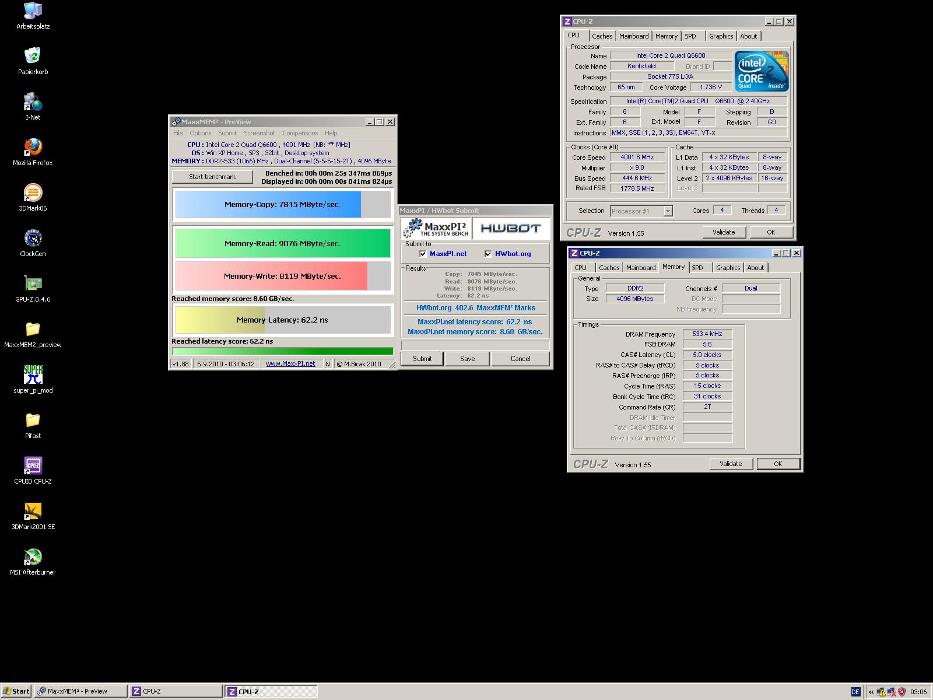Click the MaxxPI² logo in submit dialog
The image size is (933, 700).
tap(437, 228)
